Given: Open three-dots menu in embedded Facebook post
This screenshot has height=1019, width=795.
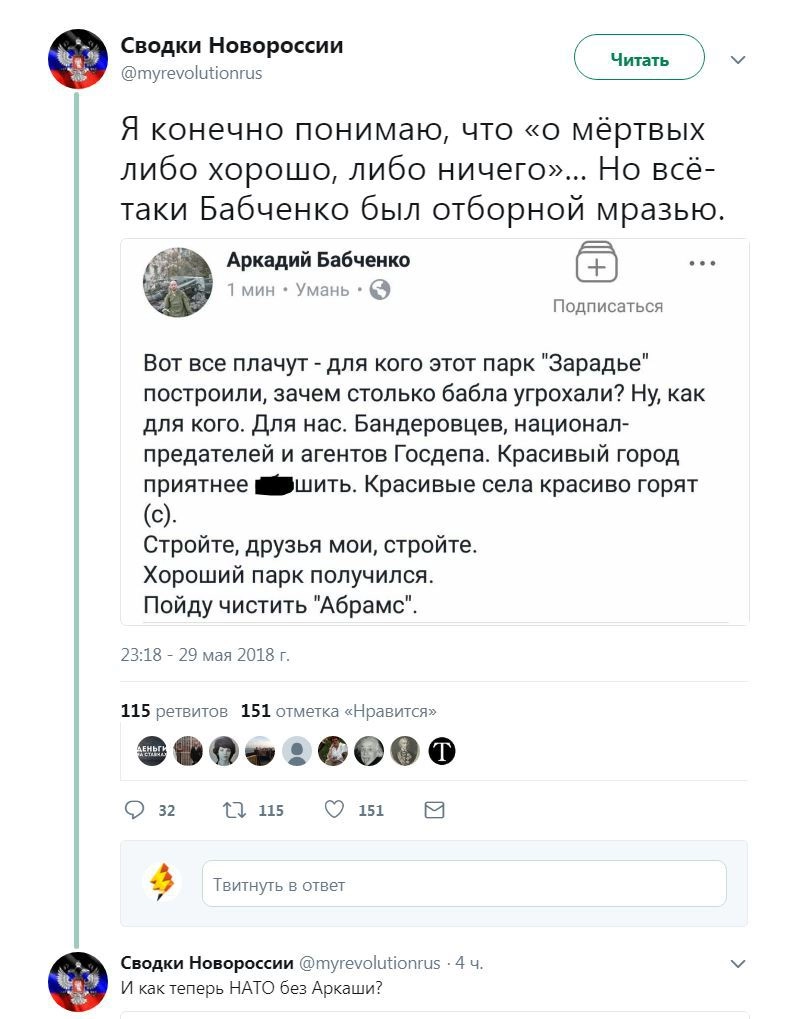Looking at the screenshot, I should (703, 264).
